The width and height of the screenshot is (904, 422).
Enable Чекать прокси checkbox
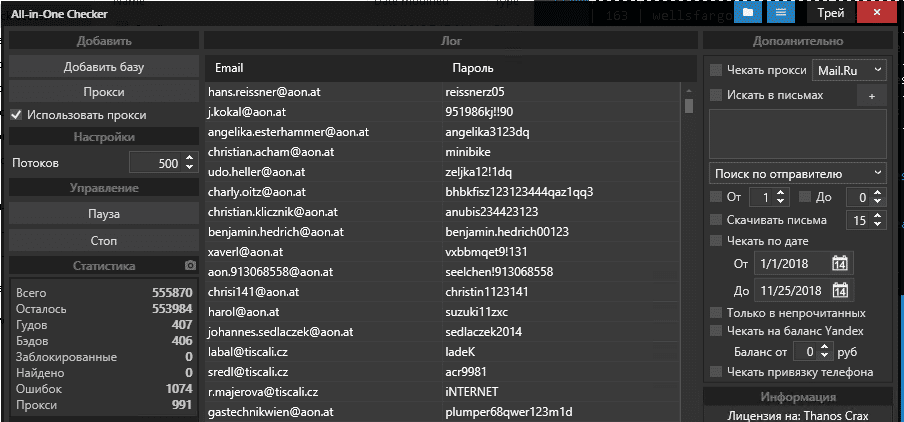(716, 70)
